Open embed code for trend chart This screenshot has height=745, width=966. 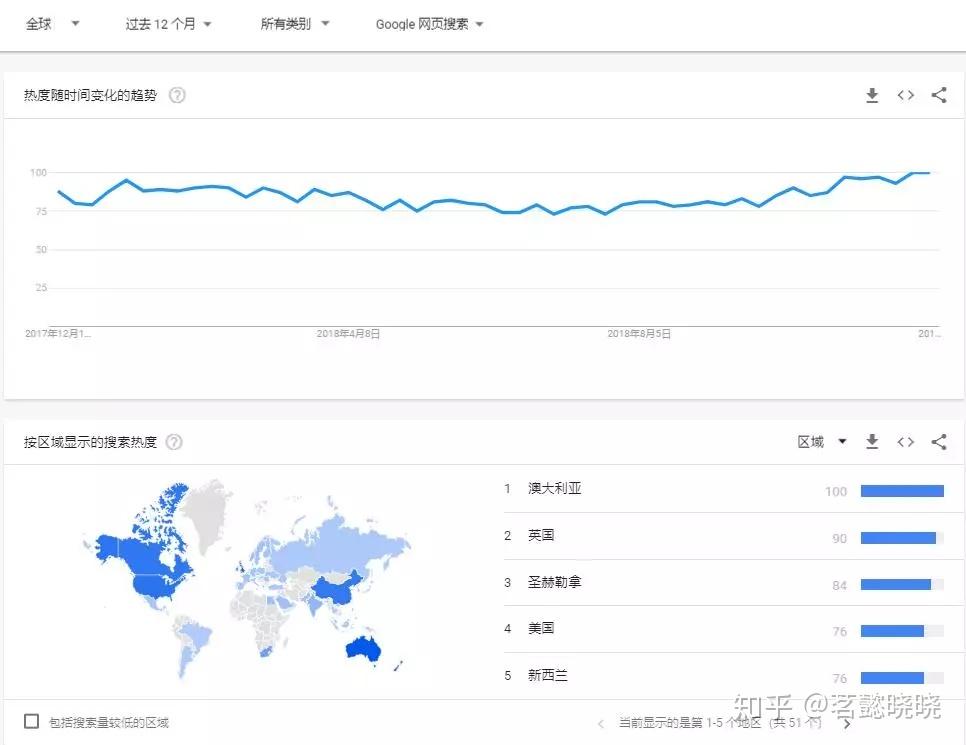click(x=905, y=95)
